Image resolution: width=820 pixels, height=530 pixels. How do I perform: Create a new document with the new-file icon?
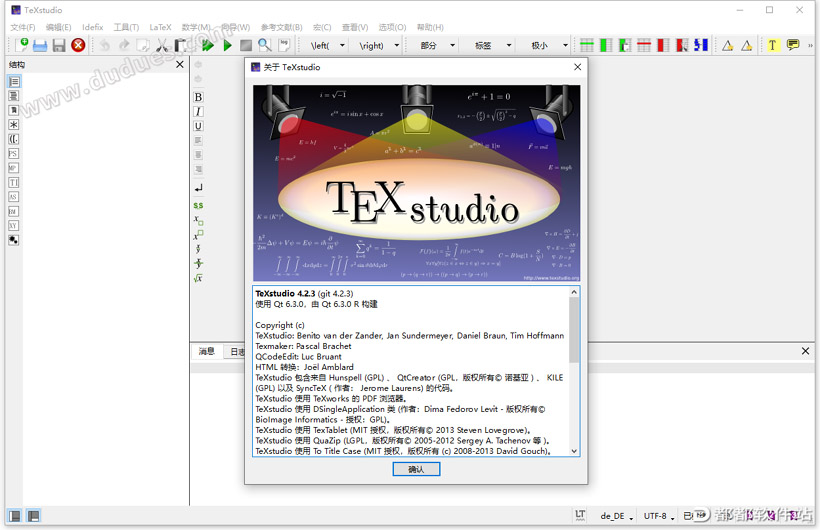pos(21,45)
